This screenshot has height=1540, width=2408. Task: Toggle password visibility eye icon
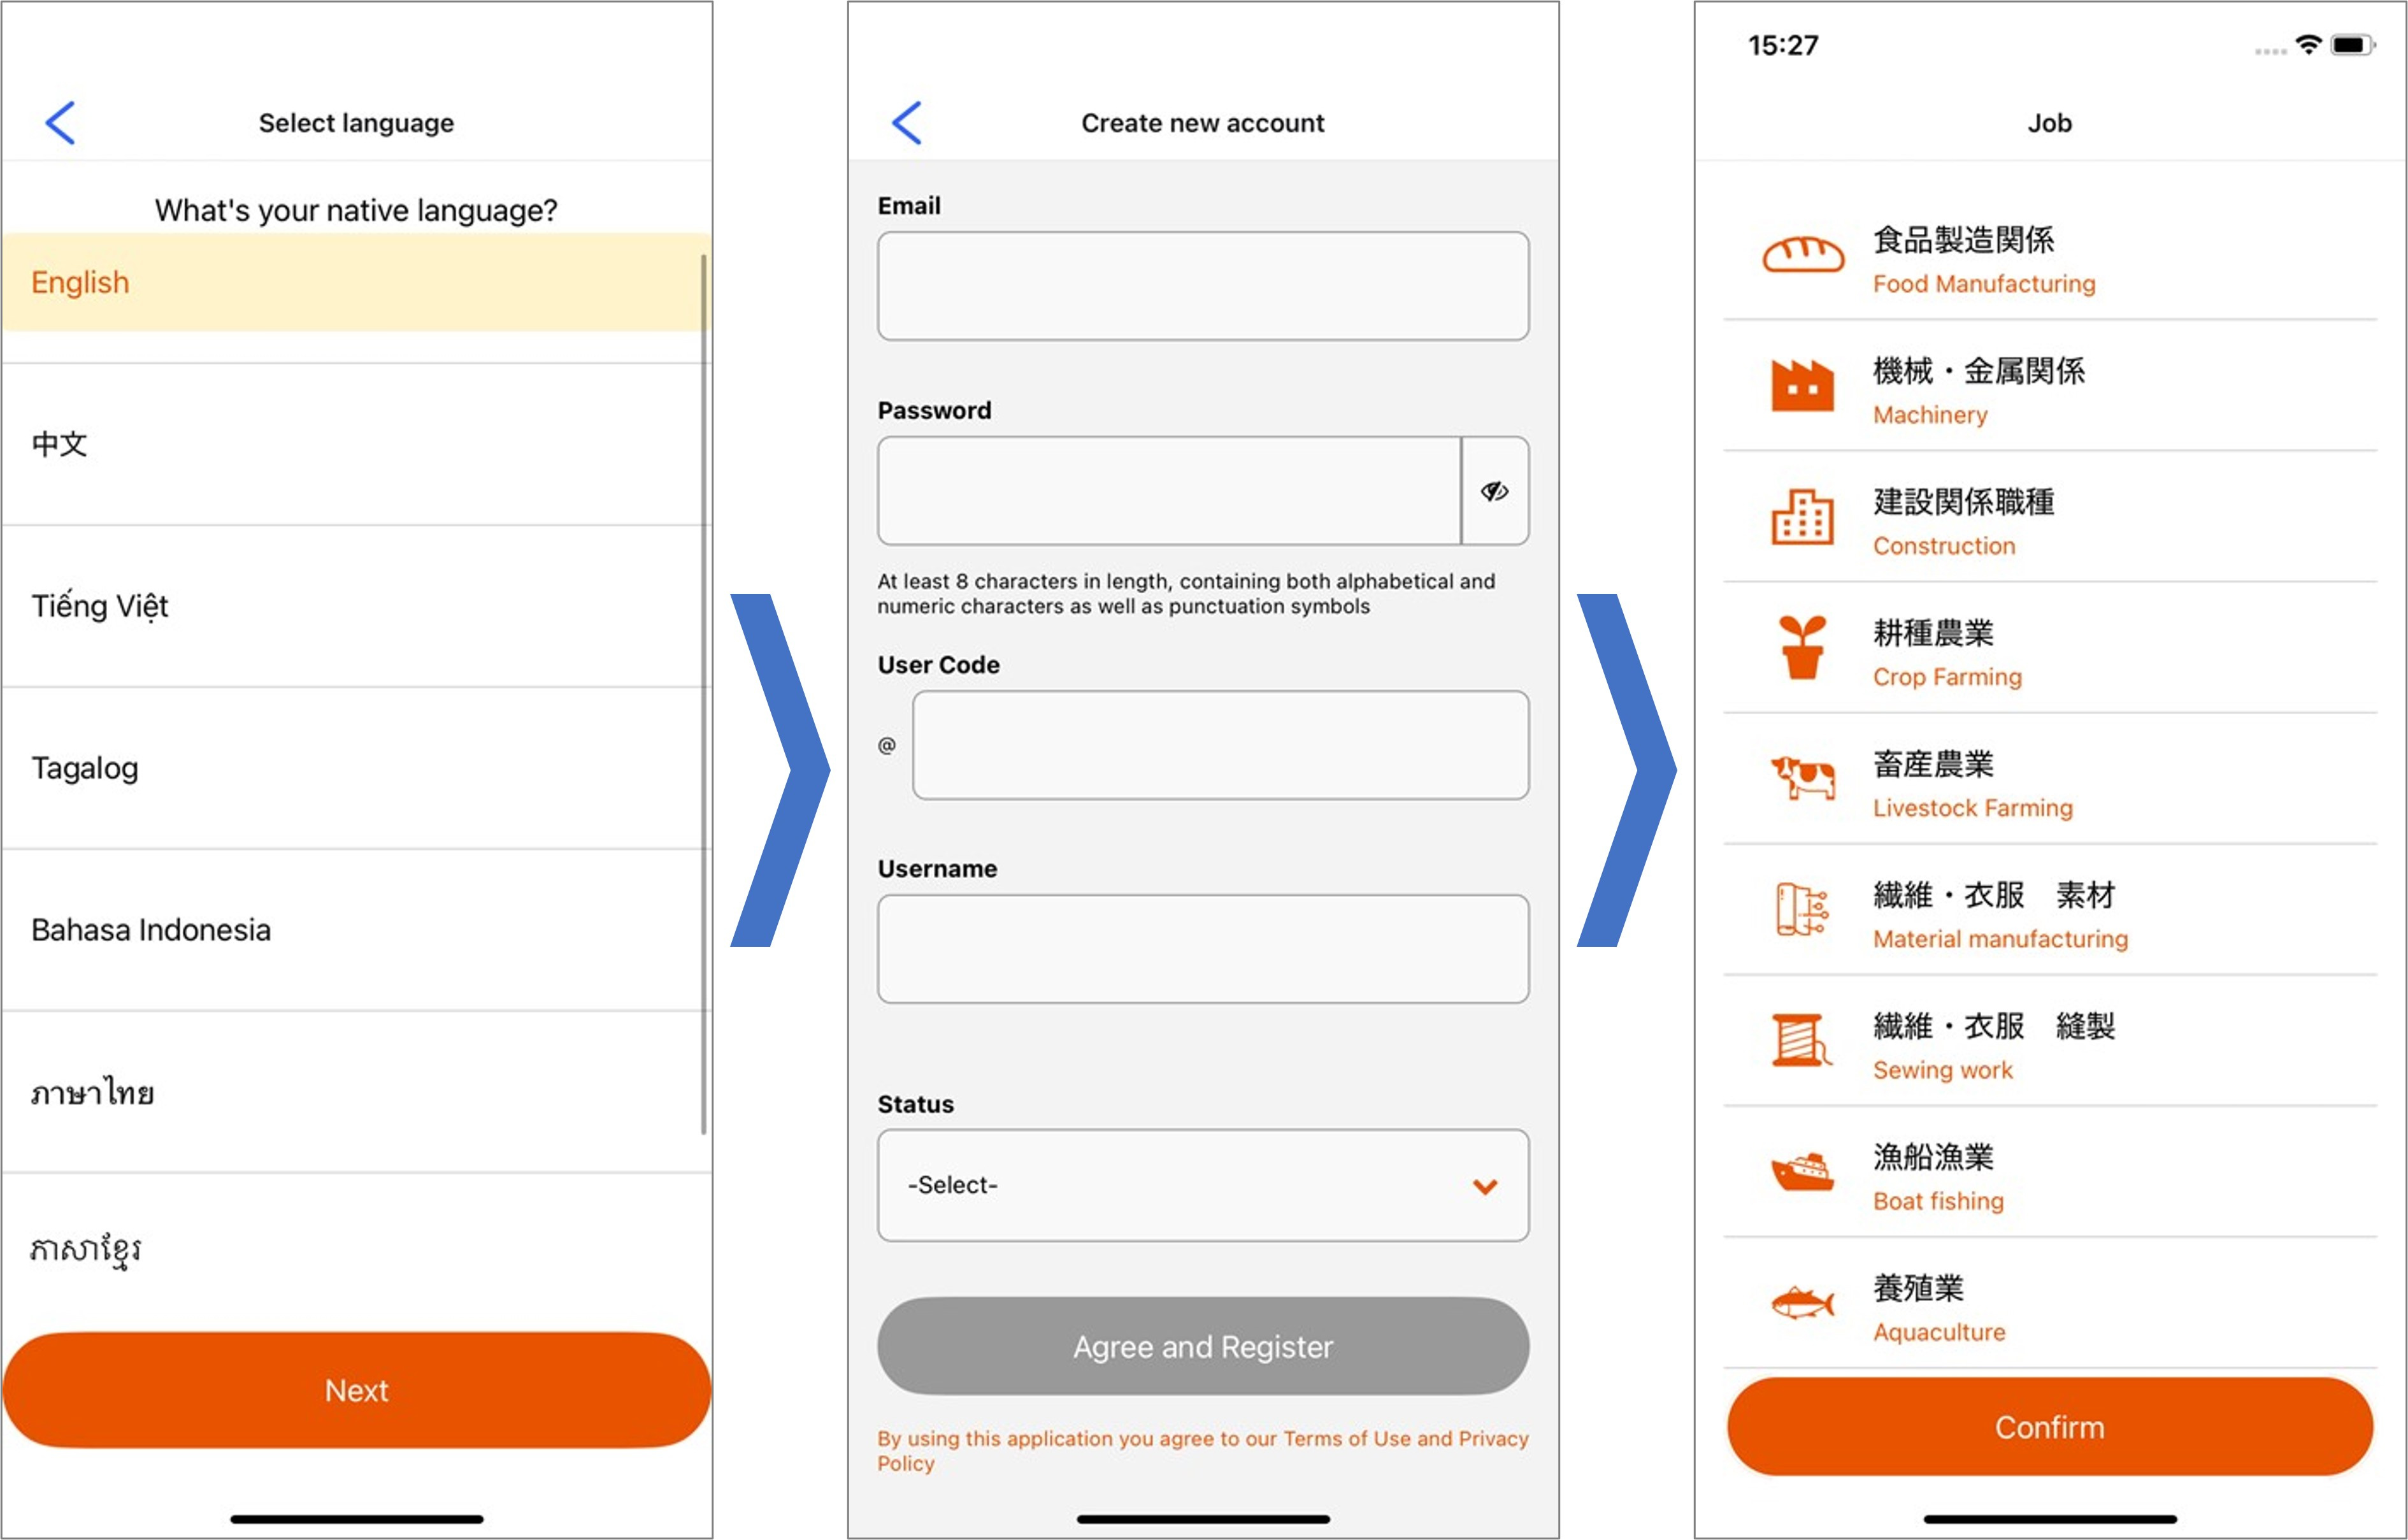click(x=1494, y=491)
